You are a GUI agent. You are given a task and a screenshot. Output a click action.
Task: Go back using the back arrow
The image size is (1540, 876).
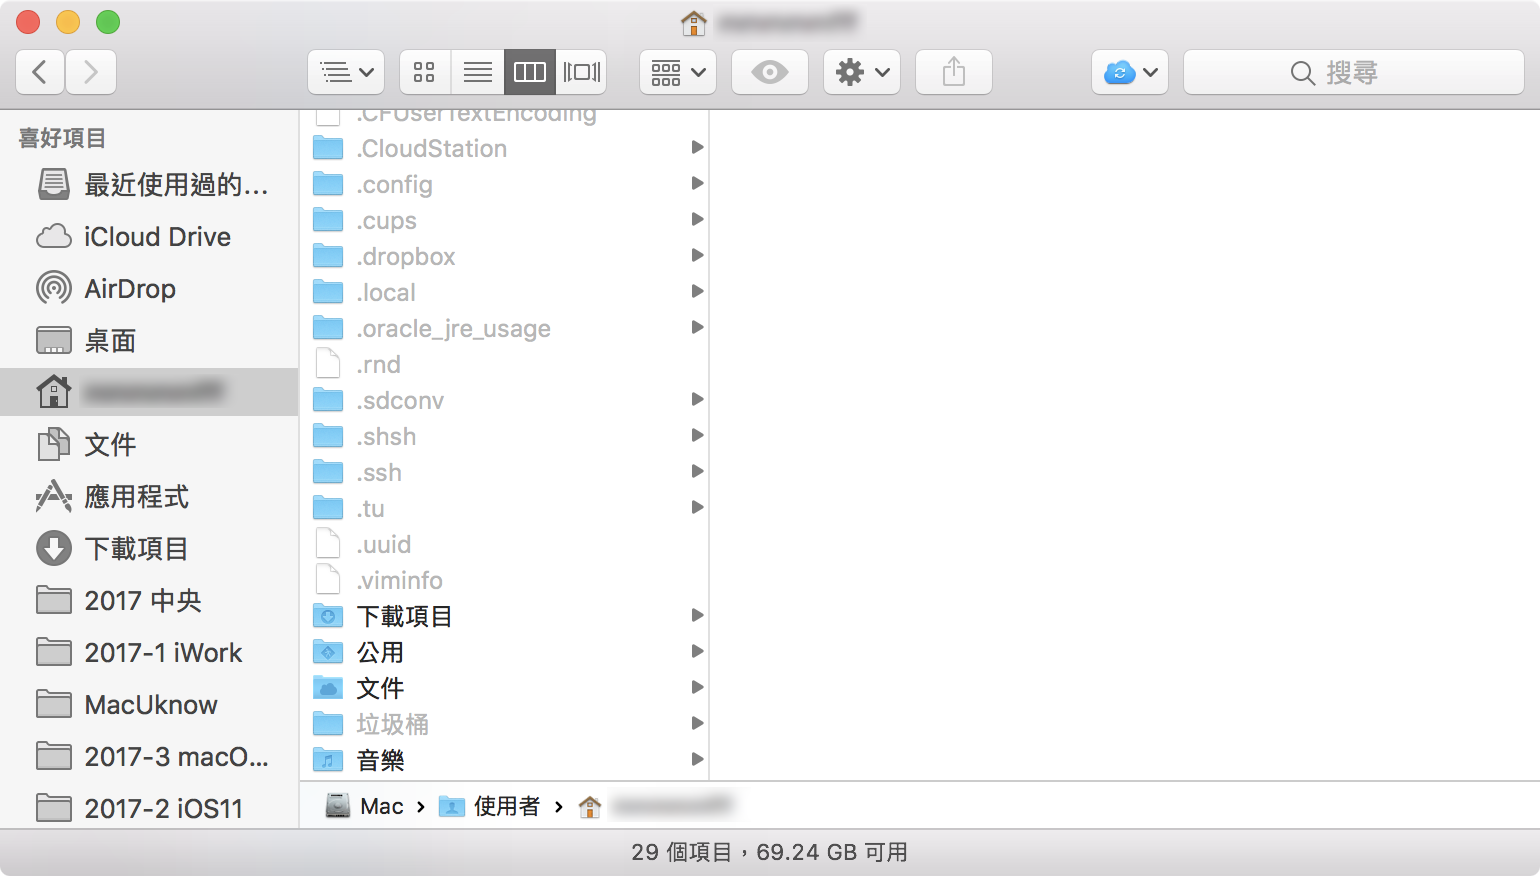[x=39, y=71]
